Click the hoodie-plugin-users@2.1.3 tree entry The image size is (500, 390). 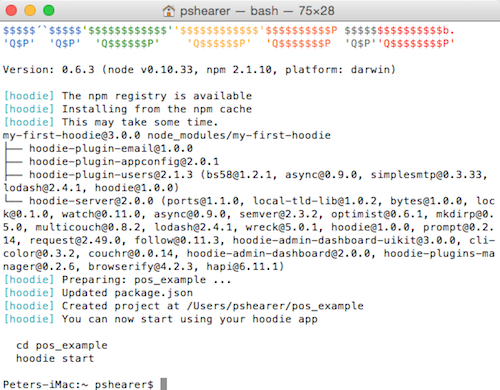click(111, 175)
